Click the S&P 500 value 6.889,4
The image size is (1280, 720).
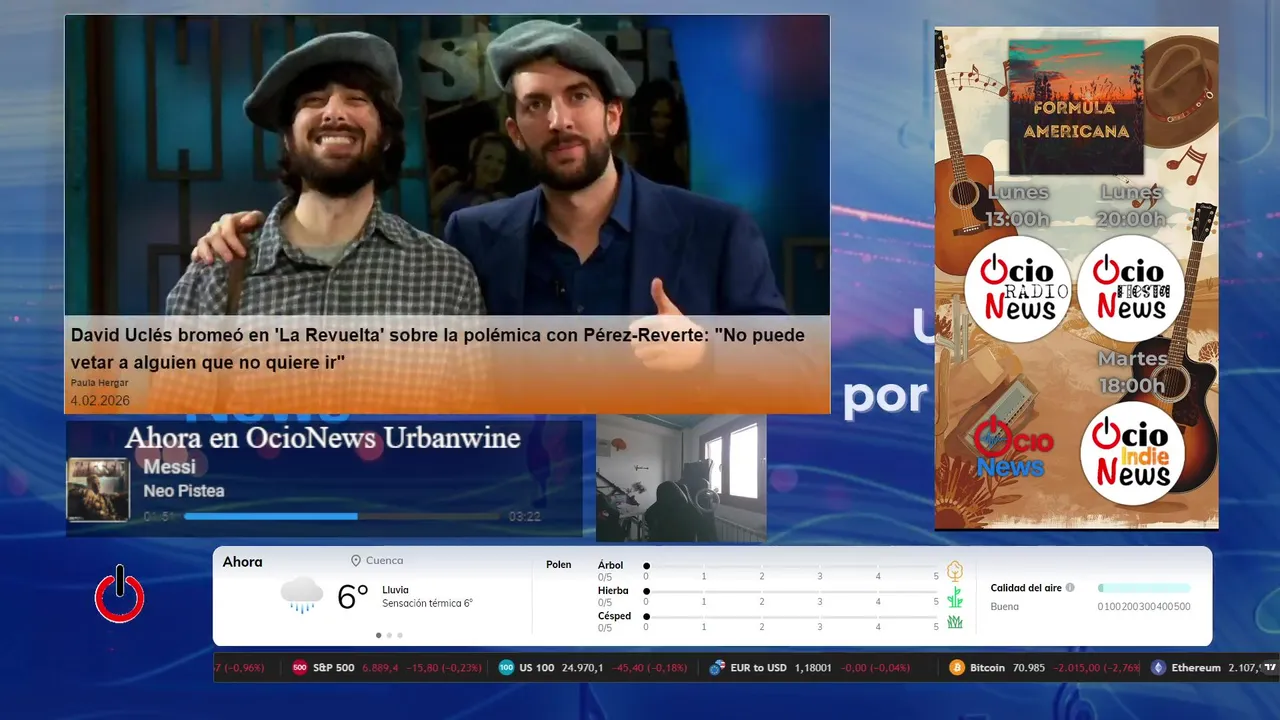380,667
